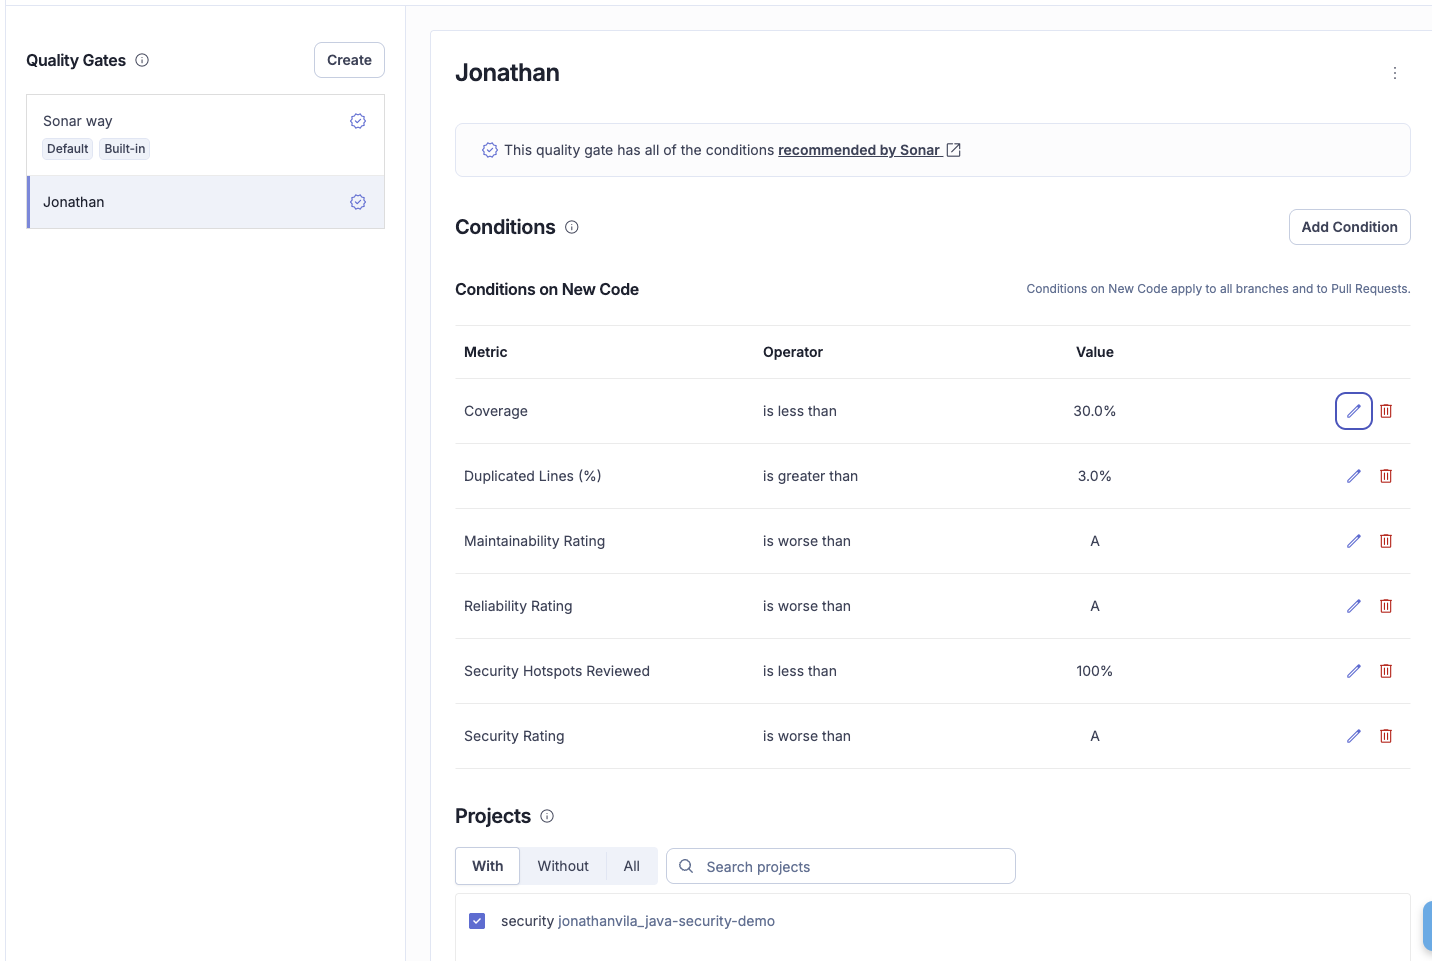The width and height of the screenshot is (1432, 961).
Task: Edit the Coverage condition with pencil icon
Action: [1353, 411]
